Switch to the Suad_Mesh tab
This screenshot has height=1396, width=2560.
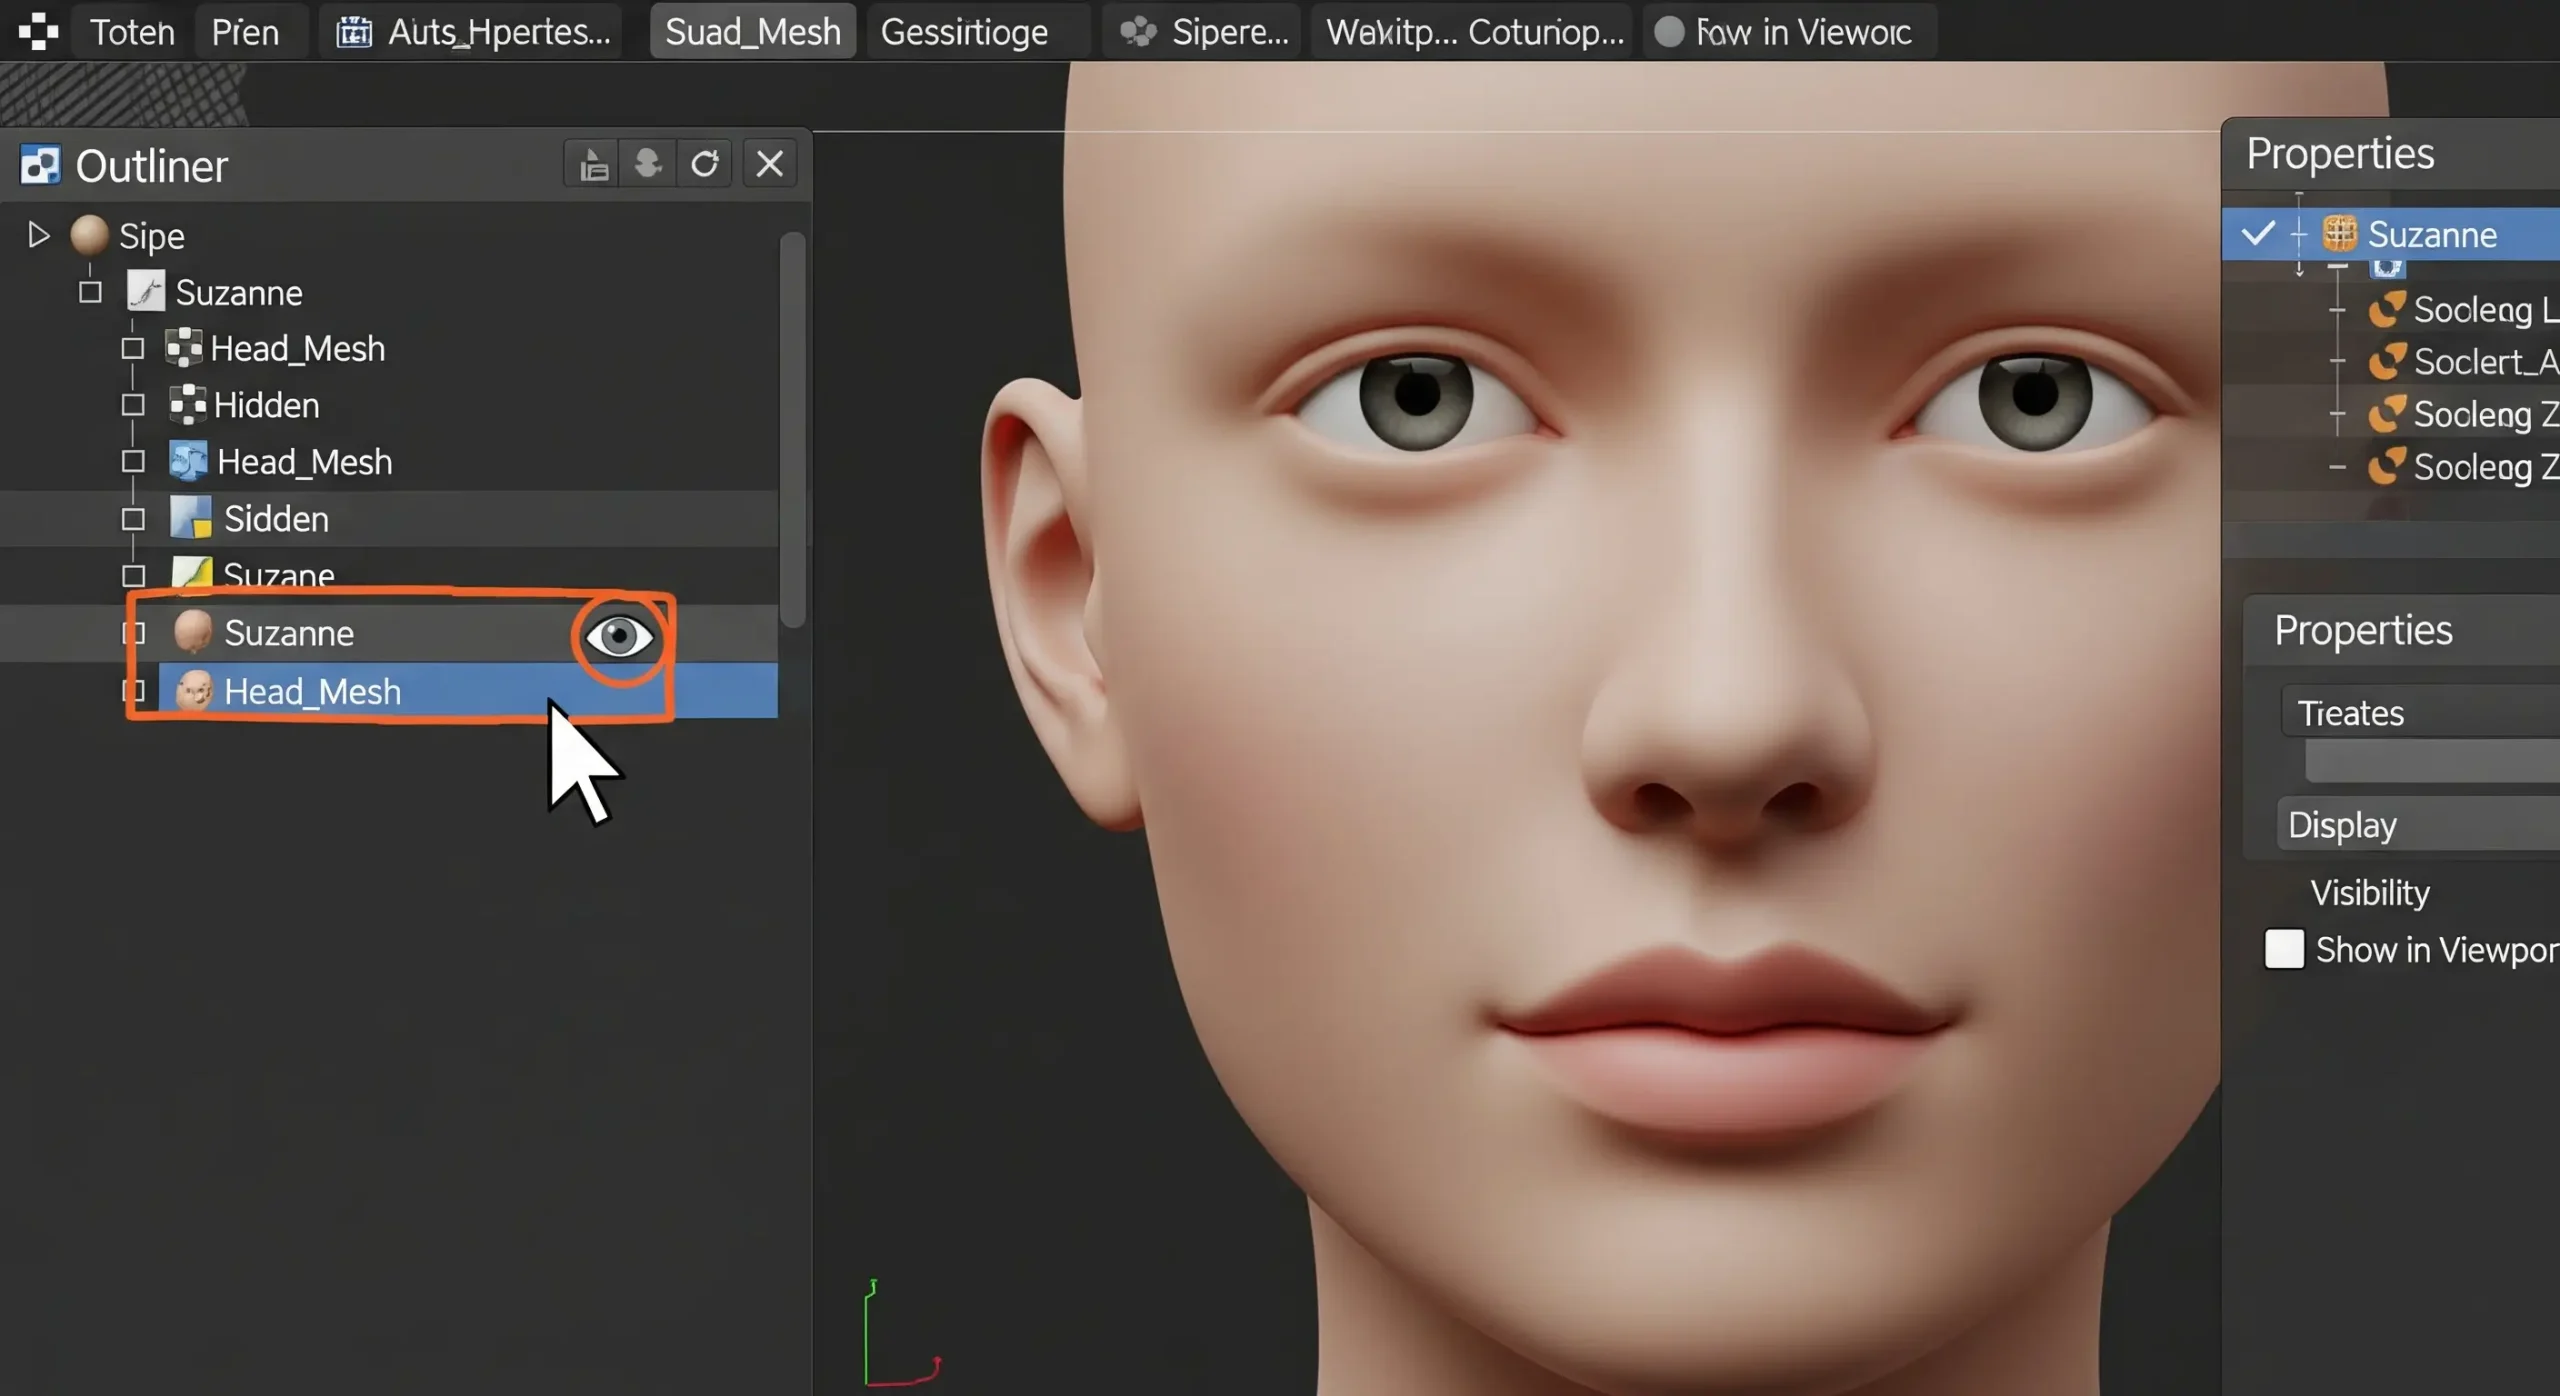pyautogui.click(x=751, y=31)
